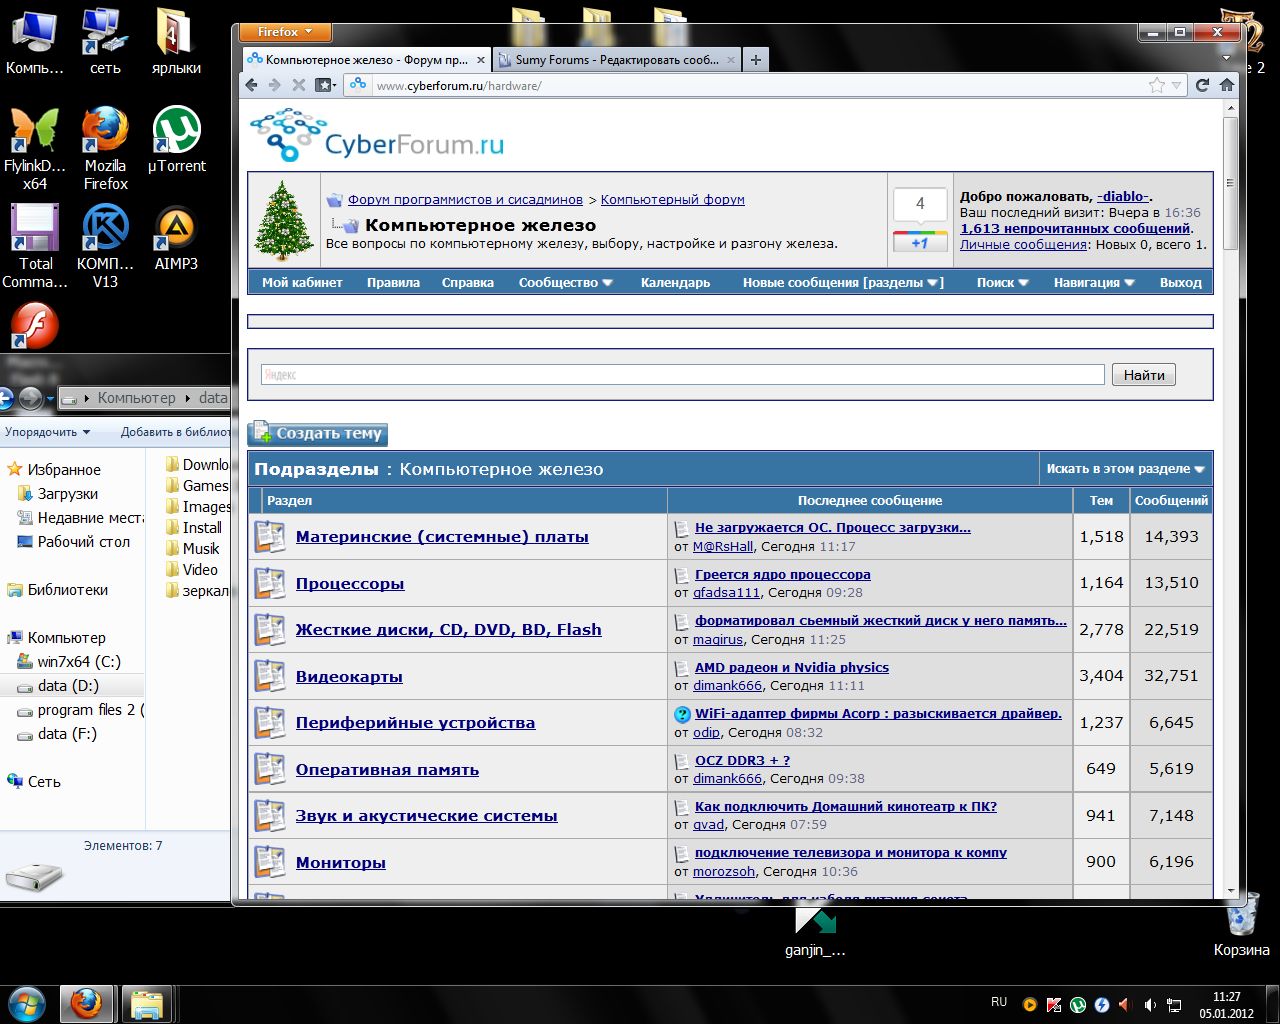
Task: Click the Google +1 button
Action: [x=920, y=243]
